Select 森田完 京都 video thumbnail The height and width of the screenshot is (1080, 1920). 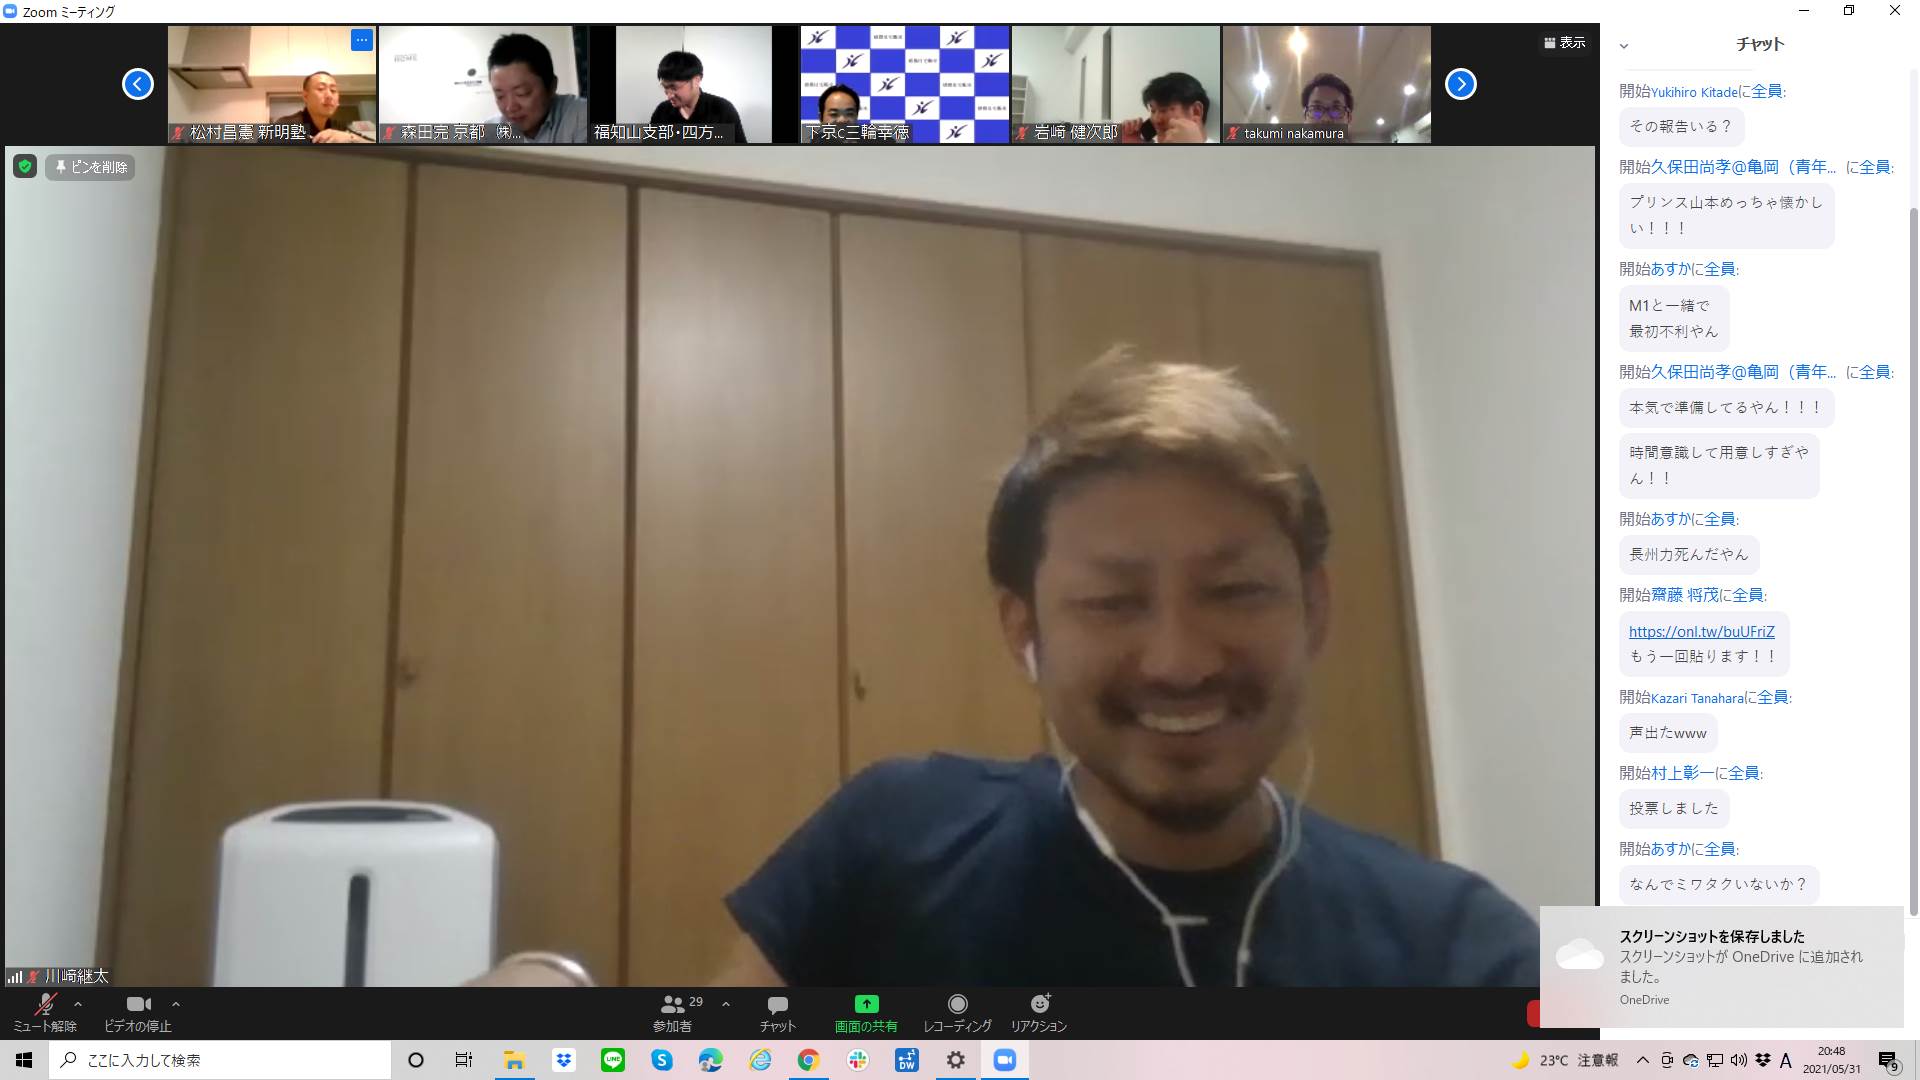(483, 84)
